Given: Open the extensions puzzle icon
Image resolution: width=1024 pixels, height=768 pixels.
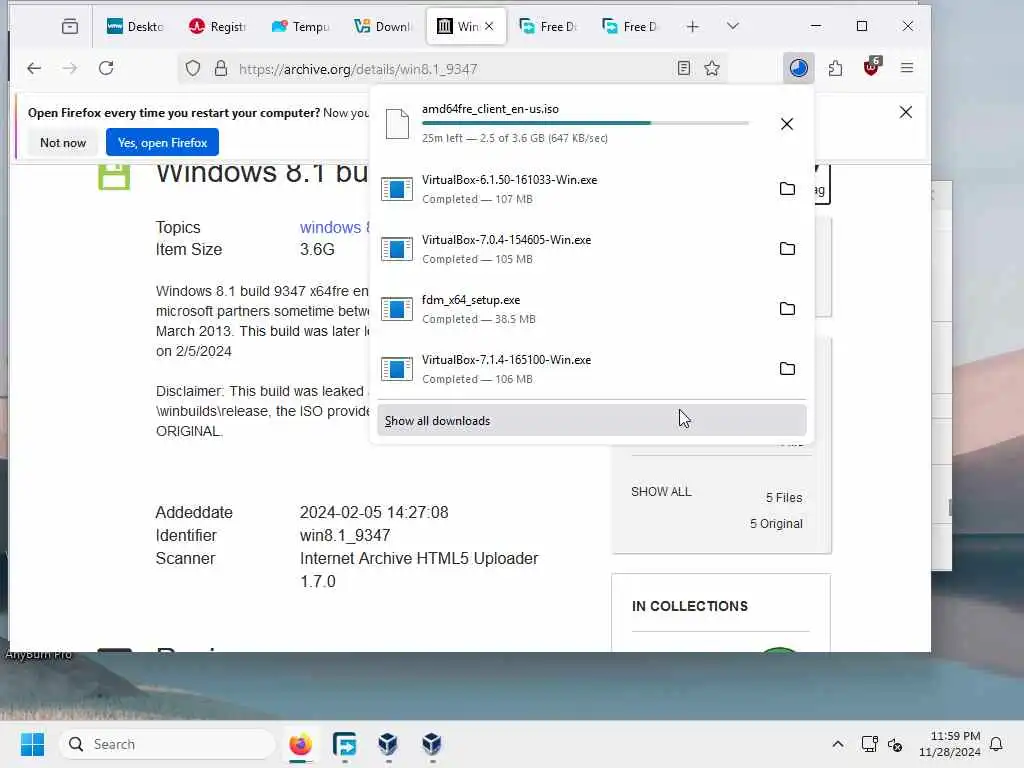Looking at the screenshot, I should pyautogui.click(x=835, y=68).
